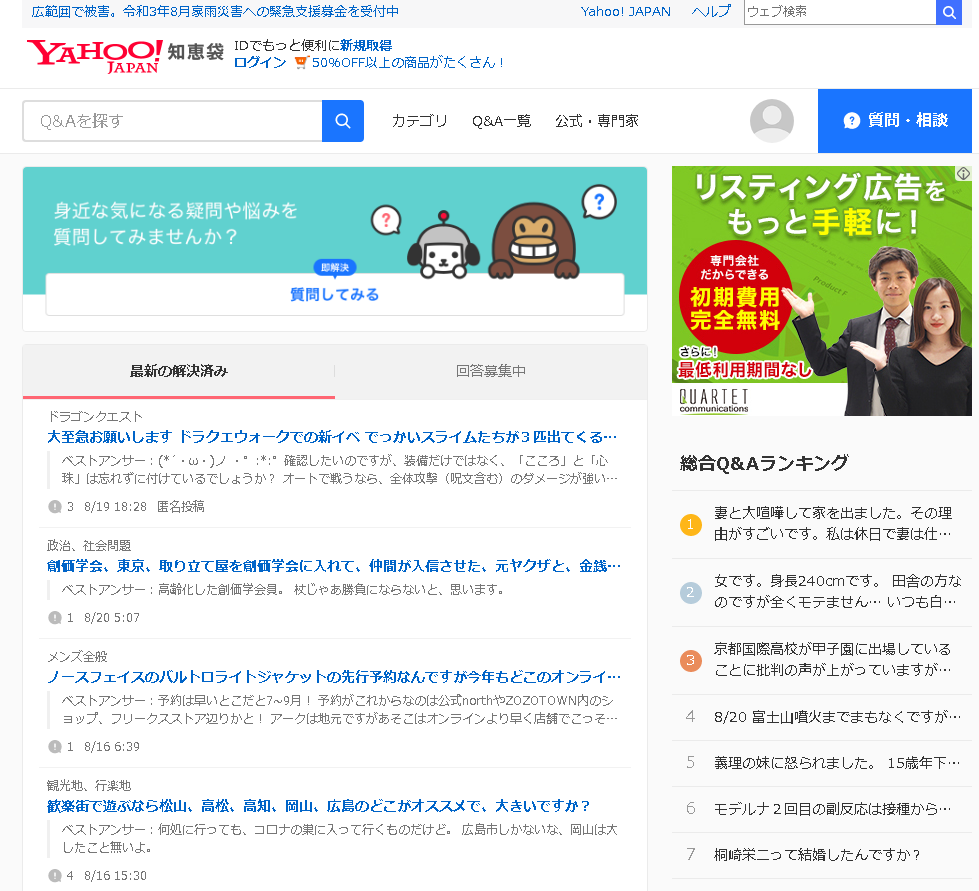
Task: Click the answer count icon for 8/16 6:39 post
Action: point(54,746)
